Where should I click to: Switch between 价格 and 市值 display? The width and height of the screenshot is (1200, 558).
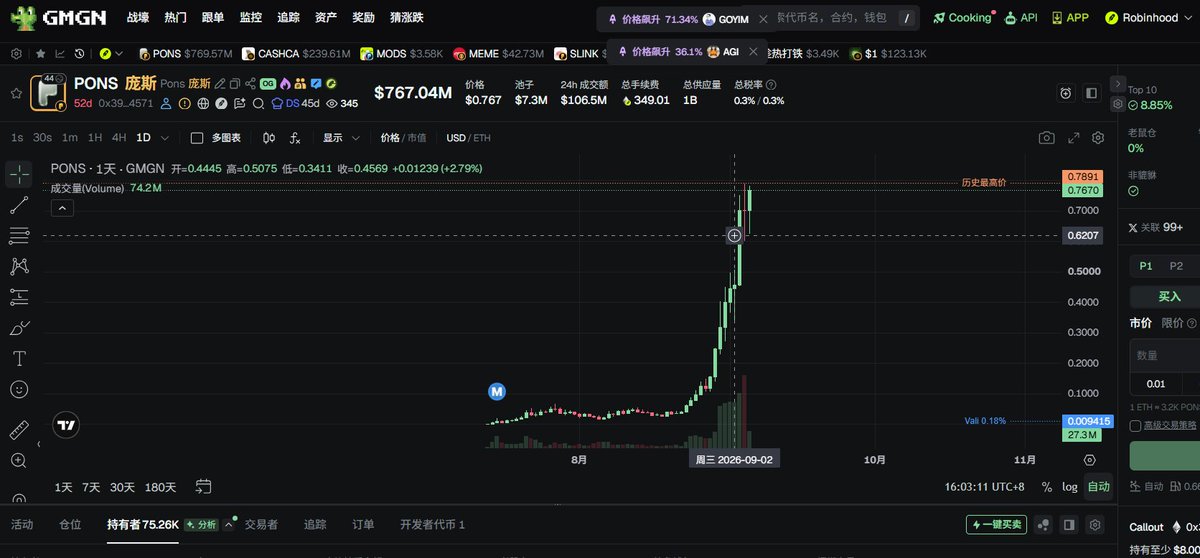pyautogui.click(x=403, y=138)
